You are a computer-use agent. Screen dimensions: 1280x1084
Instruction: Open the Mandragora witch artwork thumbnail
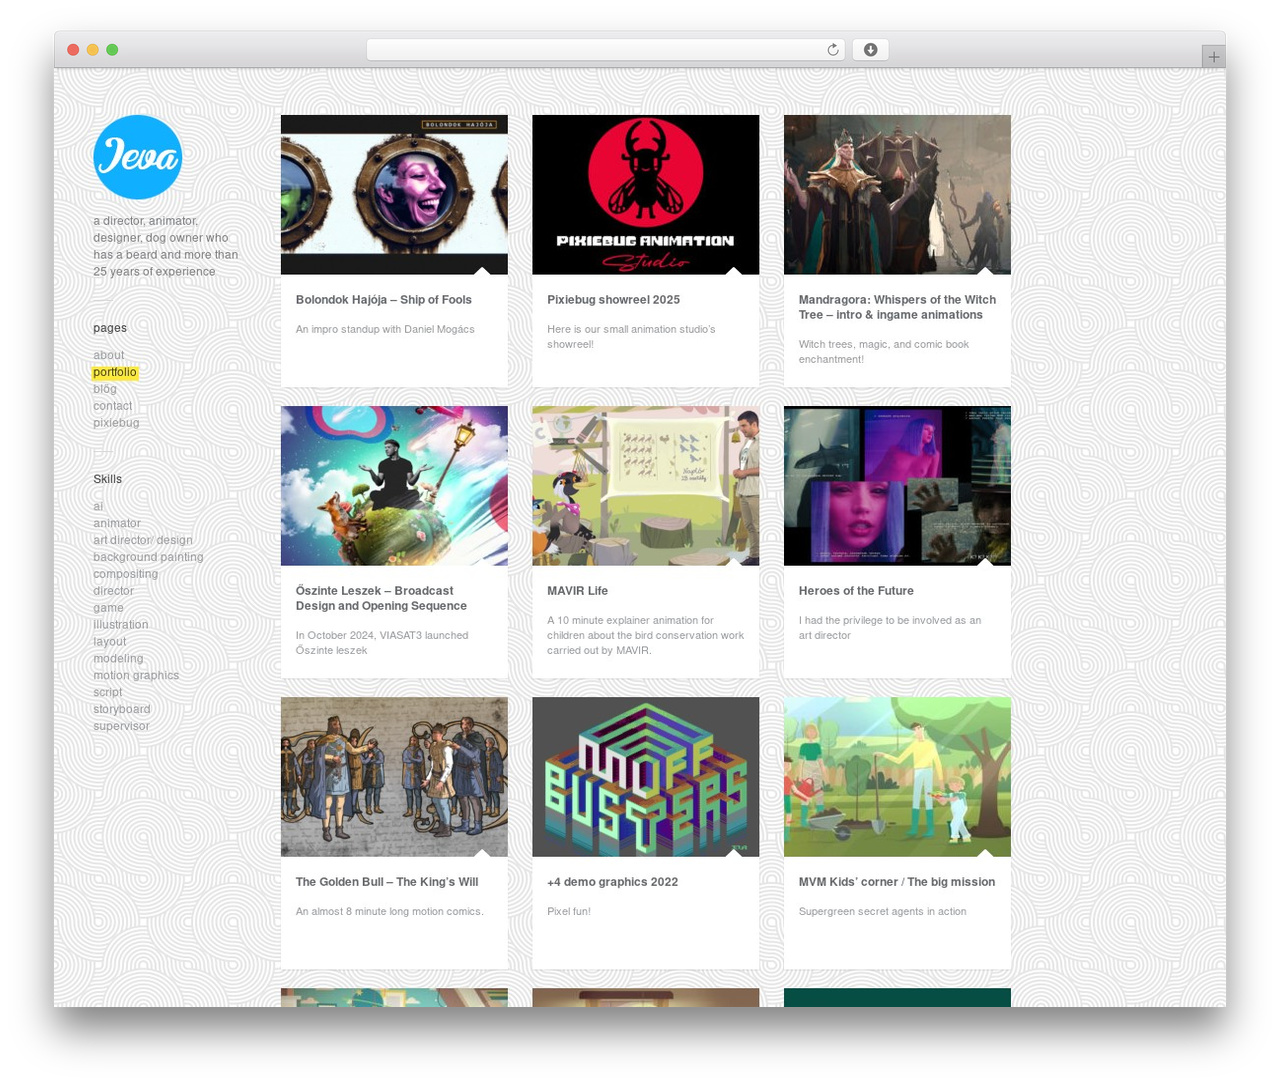click(x=897, y=194)
